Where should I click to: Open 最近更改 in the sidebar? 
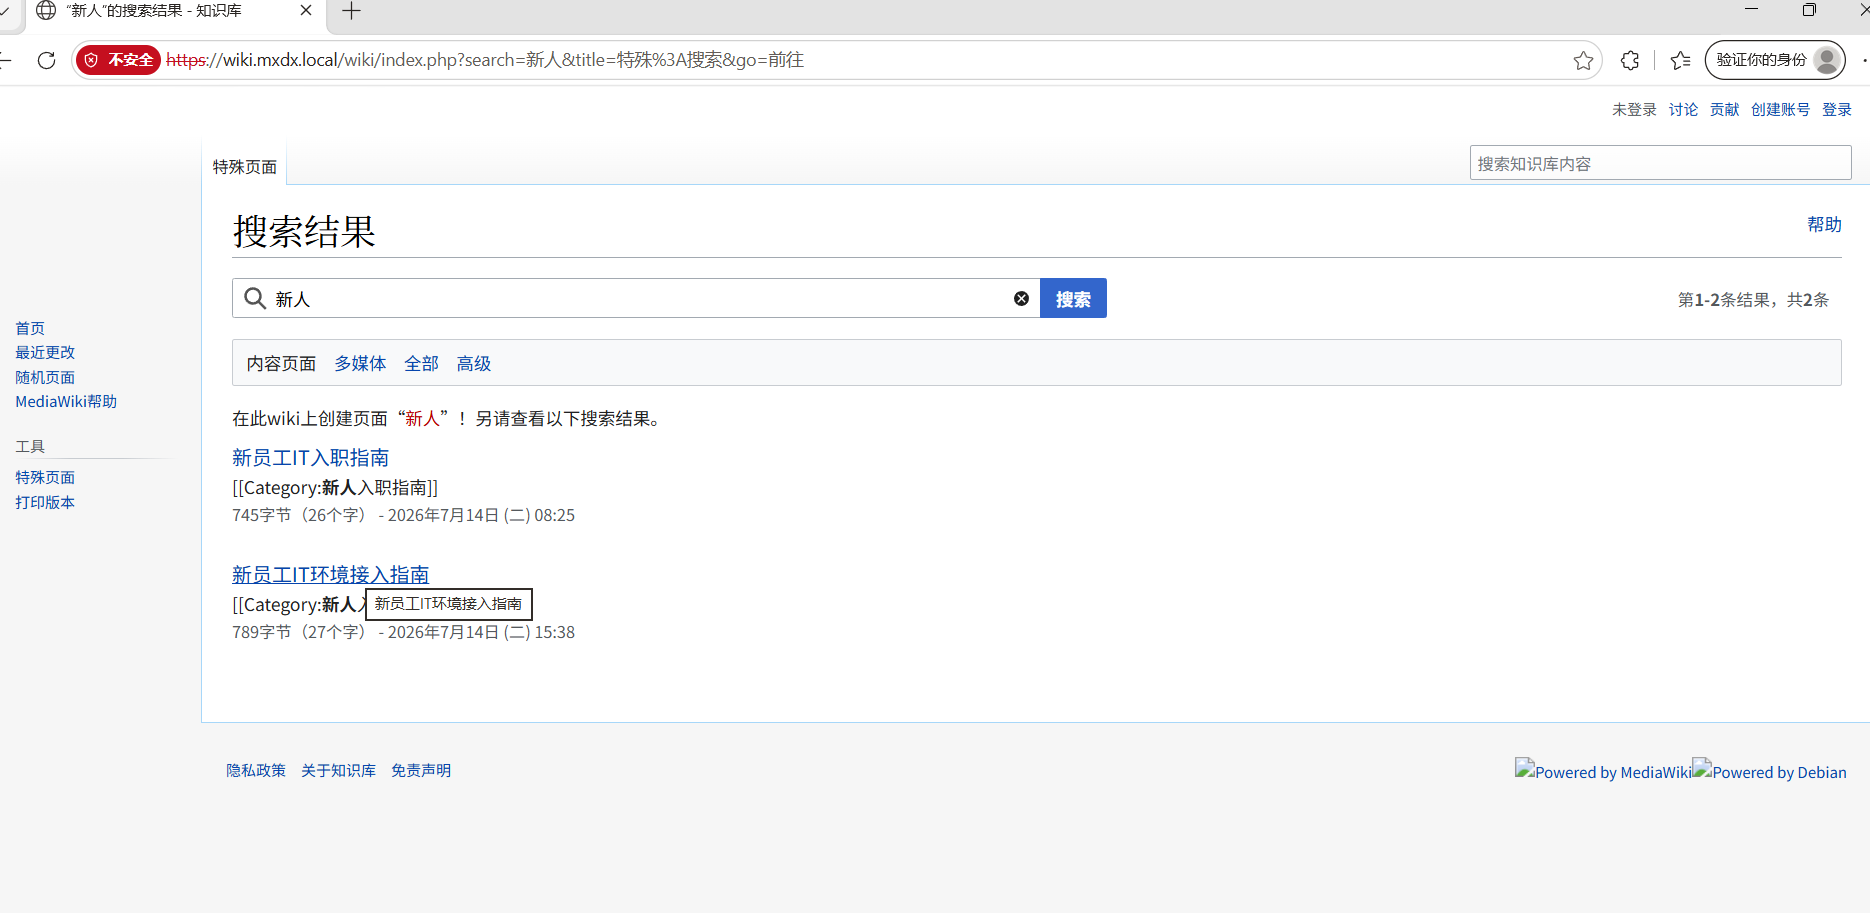(45, 352)
